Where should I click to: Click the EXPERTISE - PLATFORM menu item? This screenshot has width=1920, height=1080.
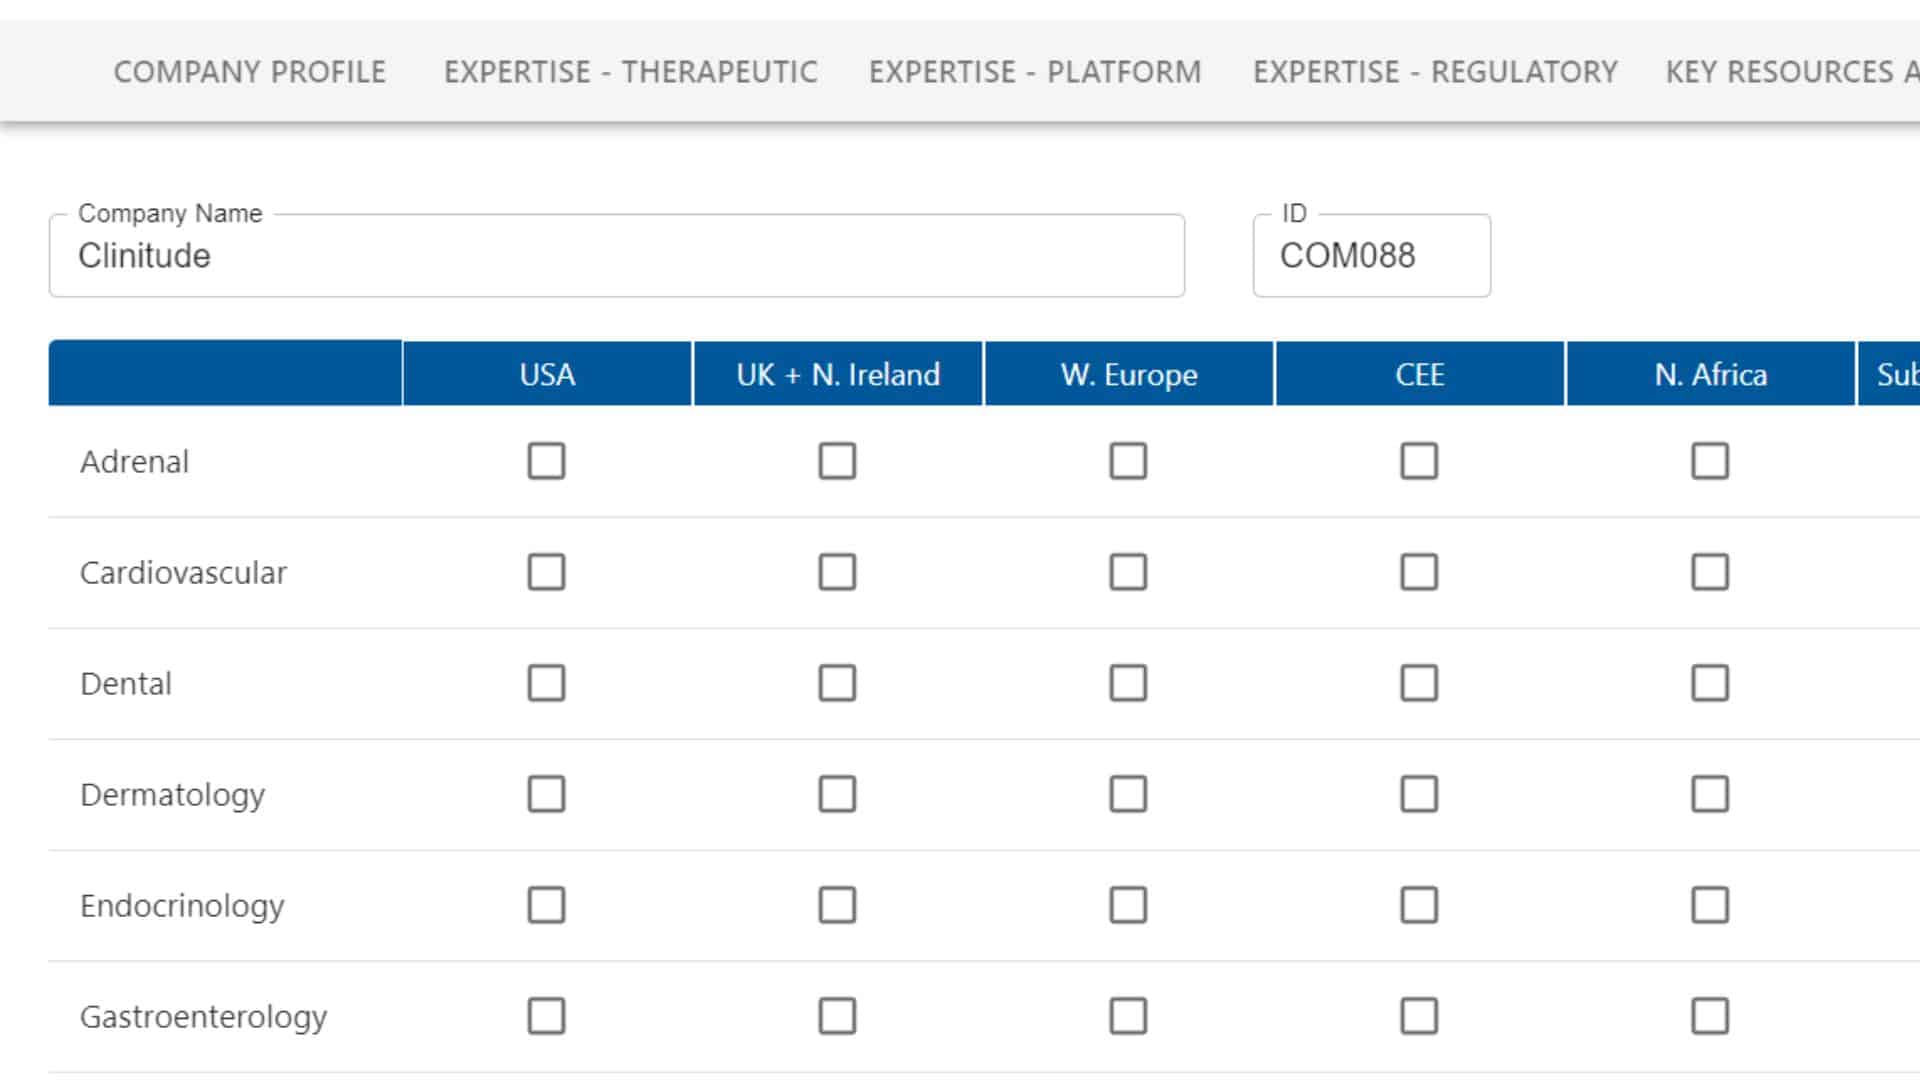(x=1034, y=71)
